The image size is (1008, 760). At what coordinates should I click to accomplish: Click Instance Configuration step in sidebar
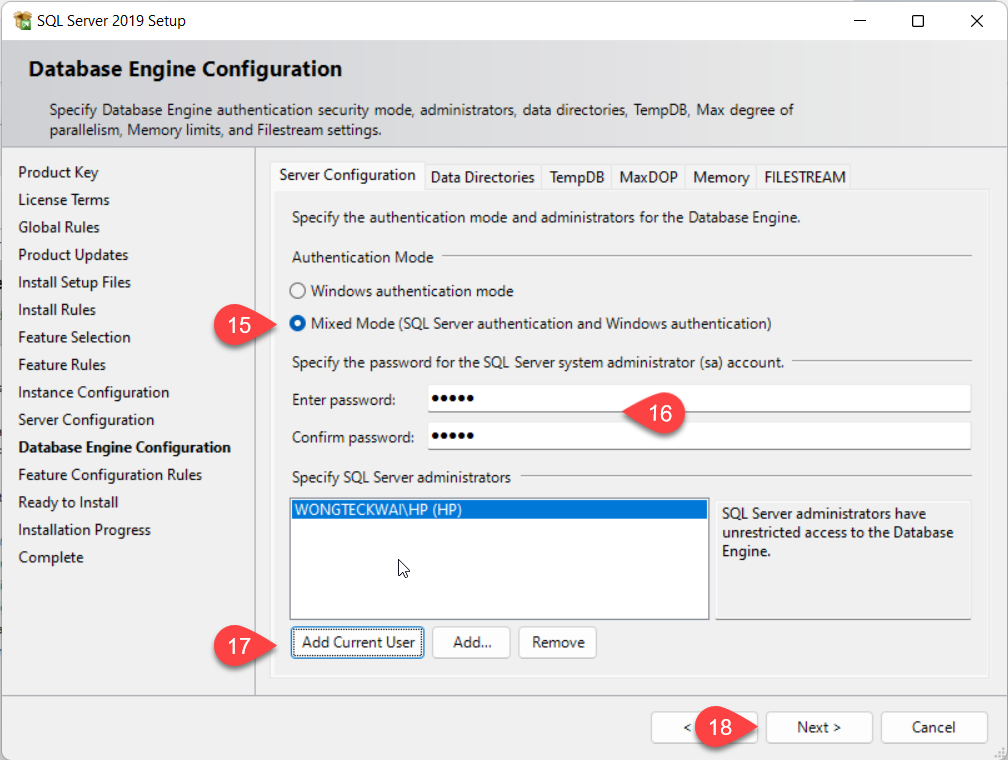pyautogui.click(x=94, y=393)
